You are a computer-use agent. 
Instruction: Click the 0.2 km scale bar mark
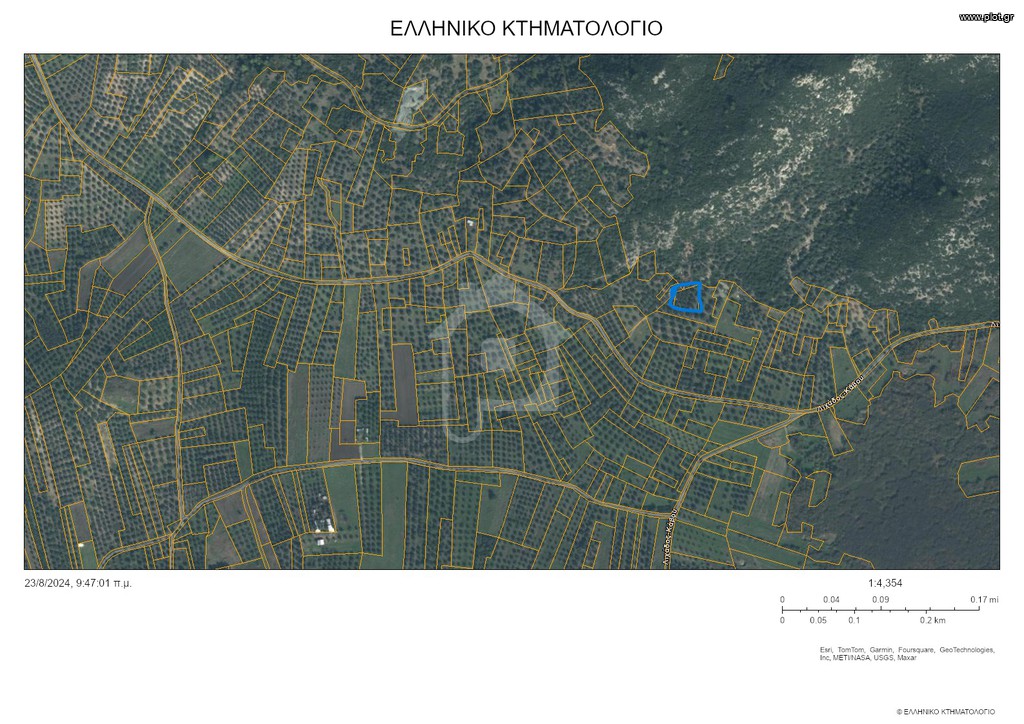click(x=933, y=620)
